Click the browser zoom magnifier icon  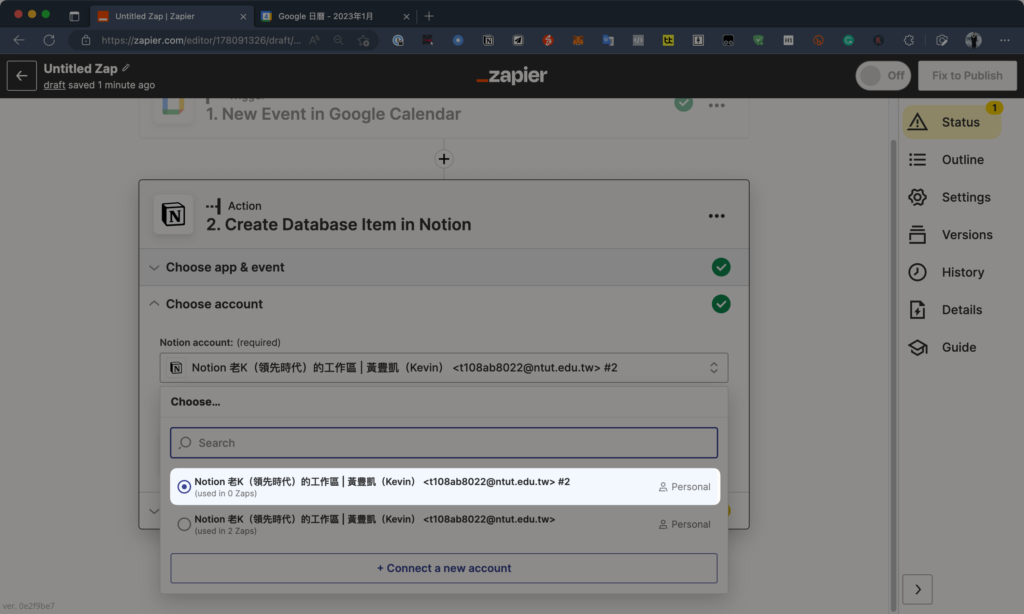[338, 40]
